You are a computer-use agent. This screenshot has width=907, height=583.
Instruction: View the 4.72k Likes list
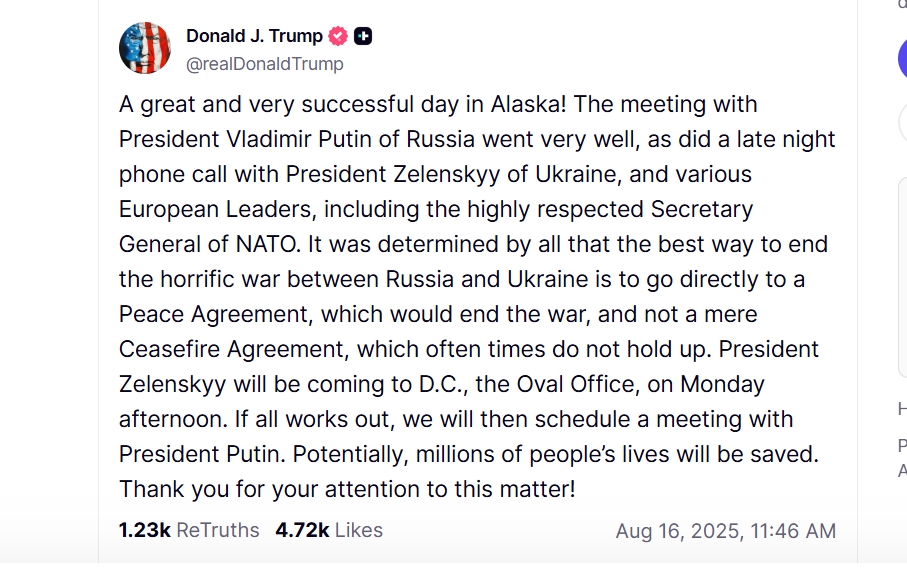pos(329,530)
